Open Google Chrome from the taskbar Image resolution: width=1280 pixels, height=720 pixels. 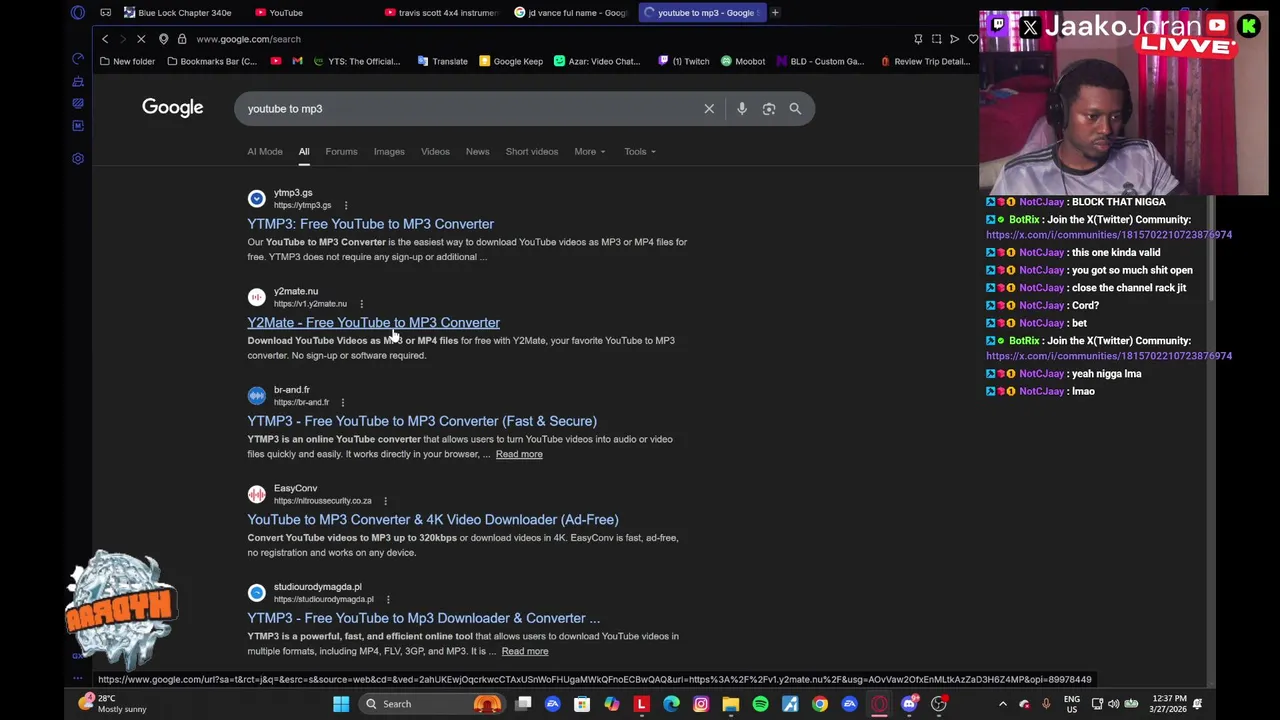pos(820,704)
